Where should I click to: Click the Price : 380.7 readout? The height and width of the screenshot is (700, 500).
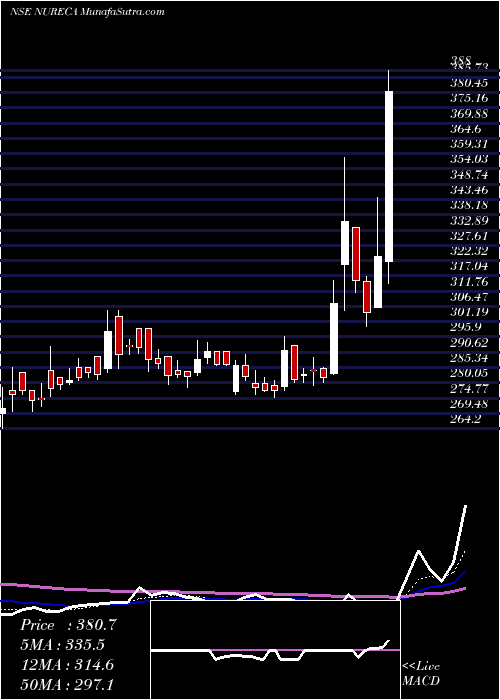68,625
